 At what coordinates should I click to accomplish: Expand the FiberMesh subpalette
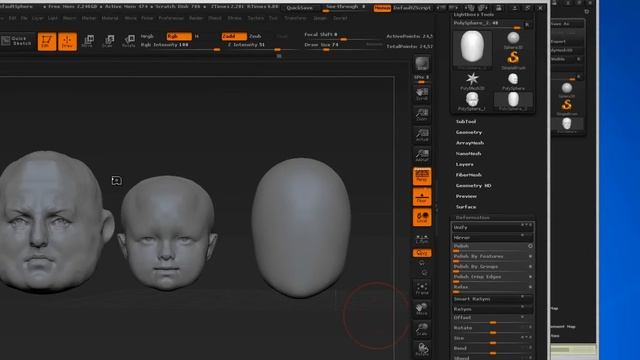pyautogui.click(x=469, y=175)
